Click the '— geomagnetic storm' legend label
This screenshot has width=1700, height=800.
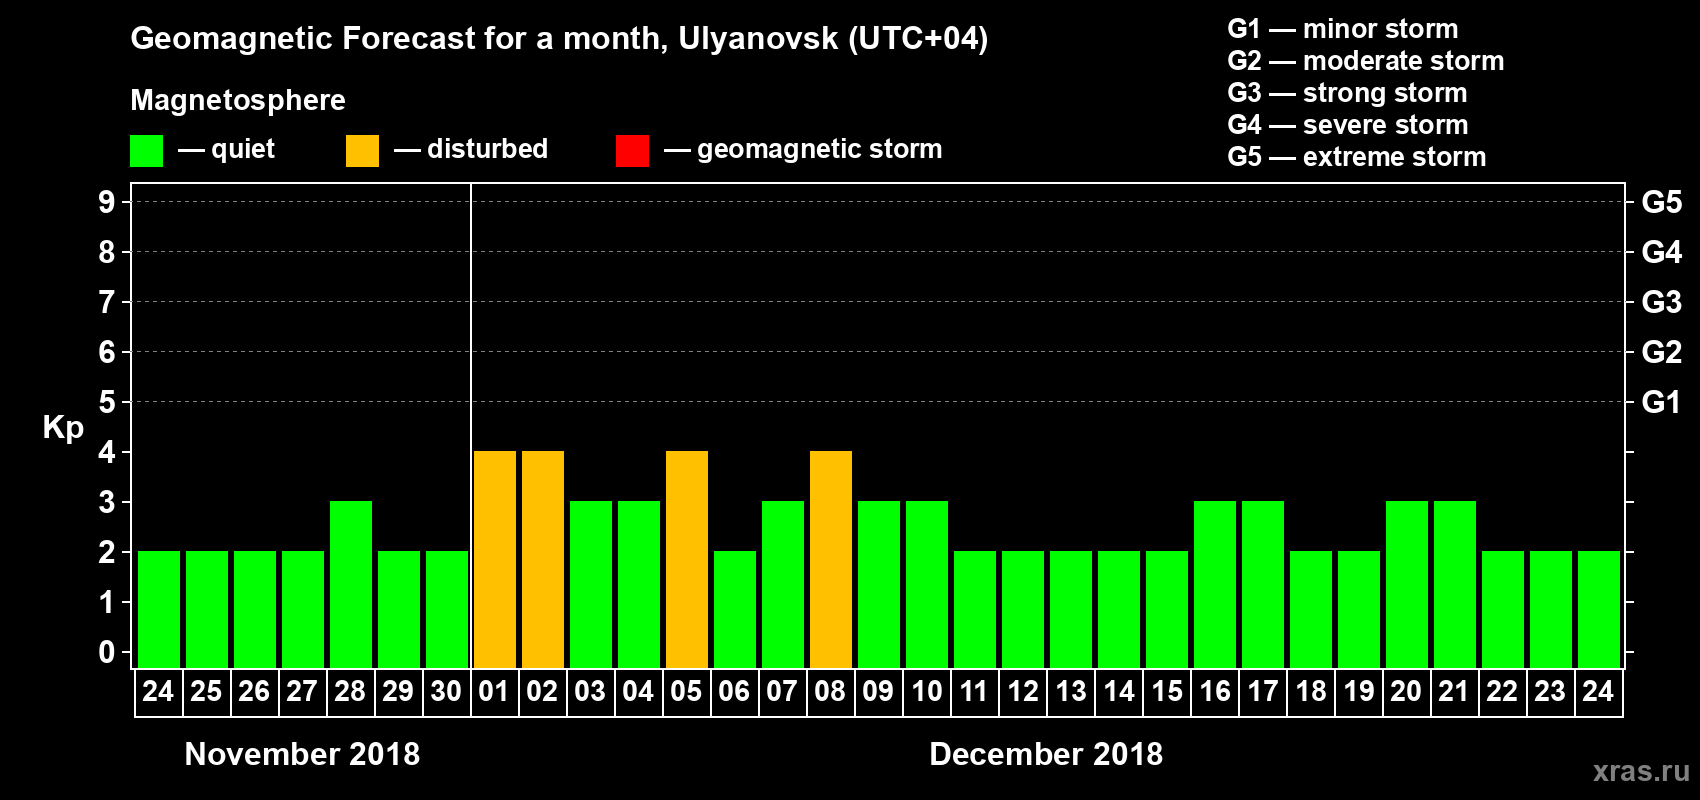[803, 150]
